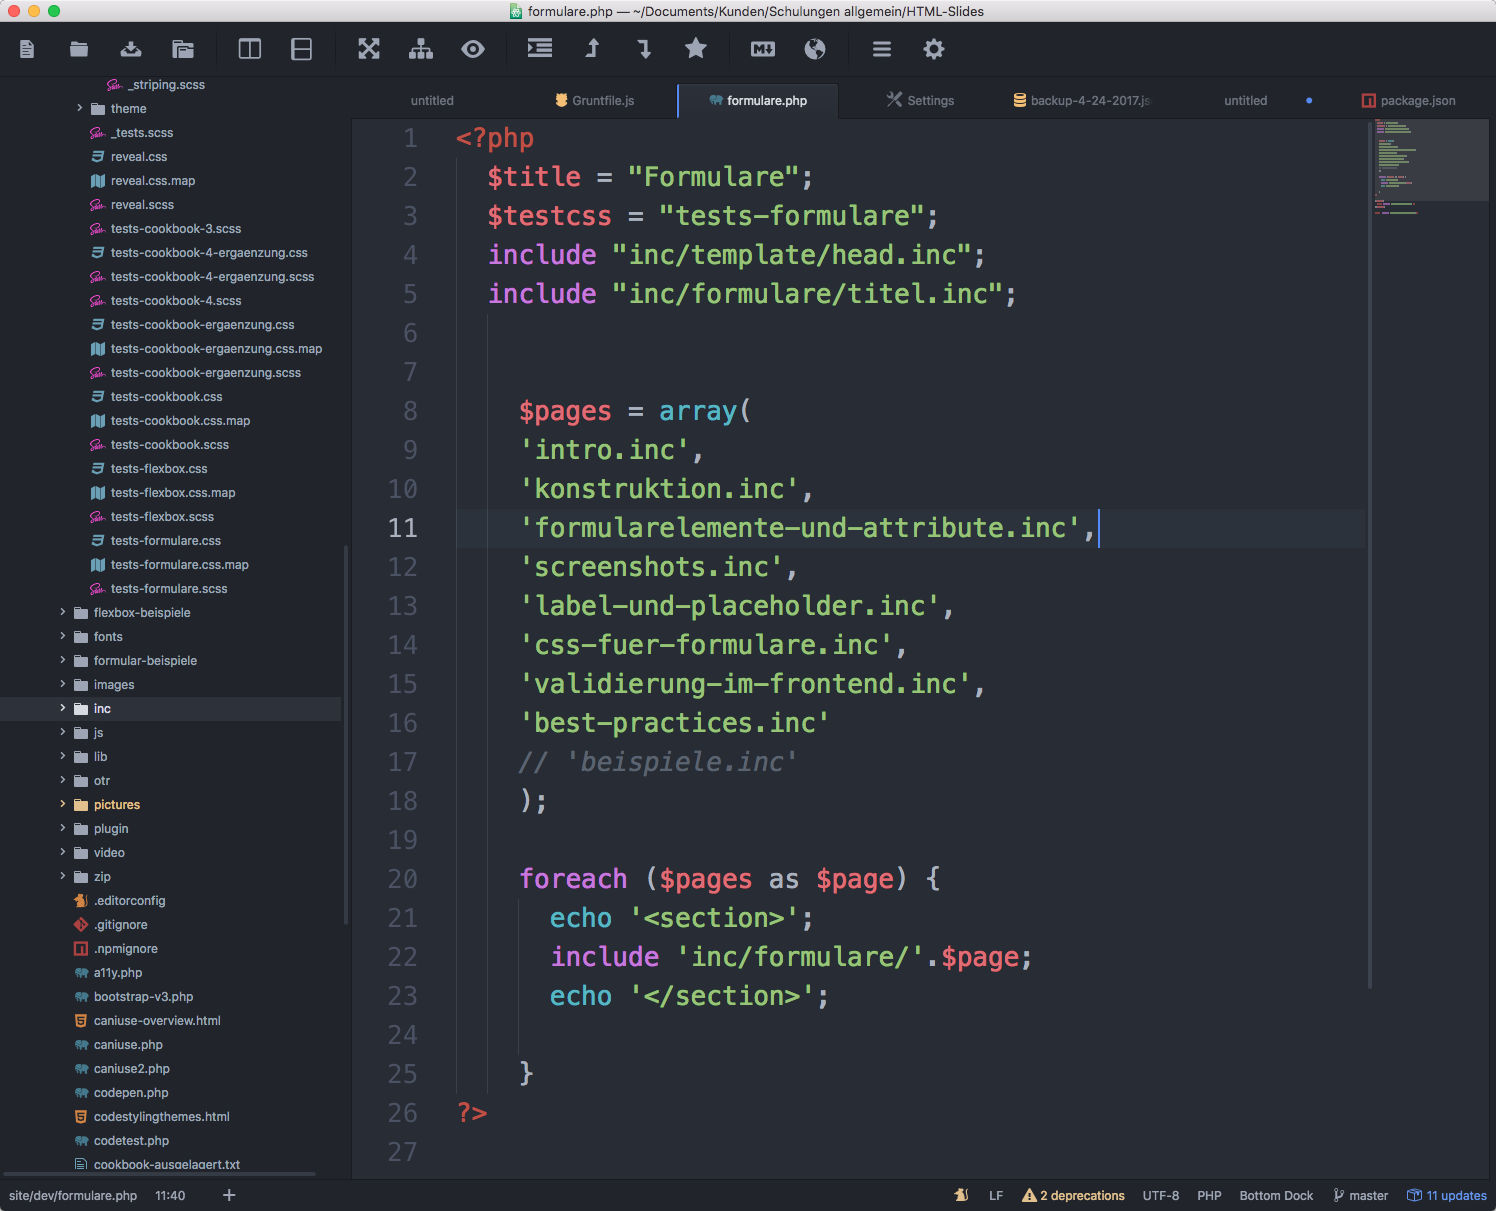Open a11y.php in the tree
Screen dimensions: 1496x1211
pos(118,973)
